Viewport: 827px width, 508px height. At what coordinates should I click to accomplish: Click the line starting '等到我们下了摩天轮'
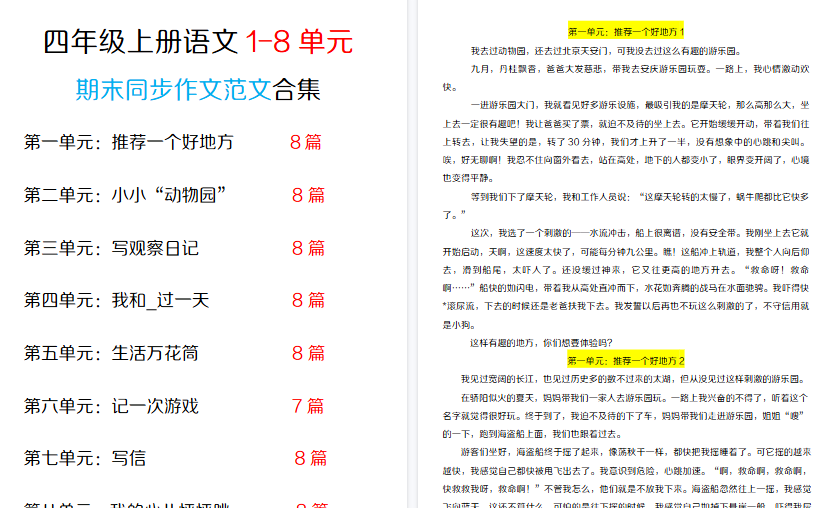tap(640, 197)
